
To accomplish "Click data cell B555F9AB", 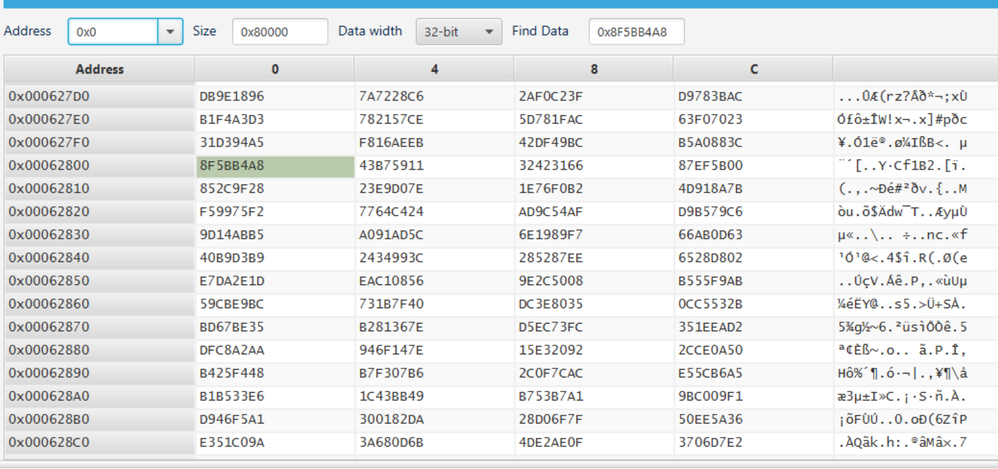I will [x=754, y=281].
